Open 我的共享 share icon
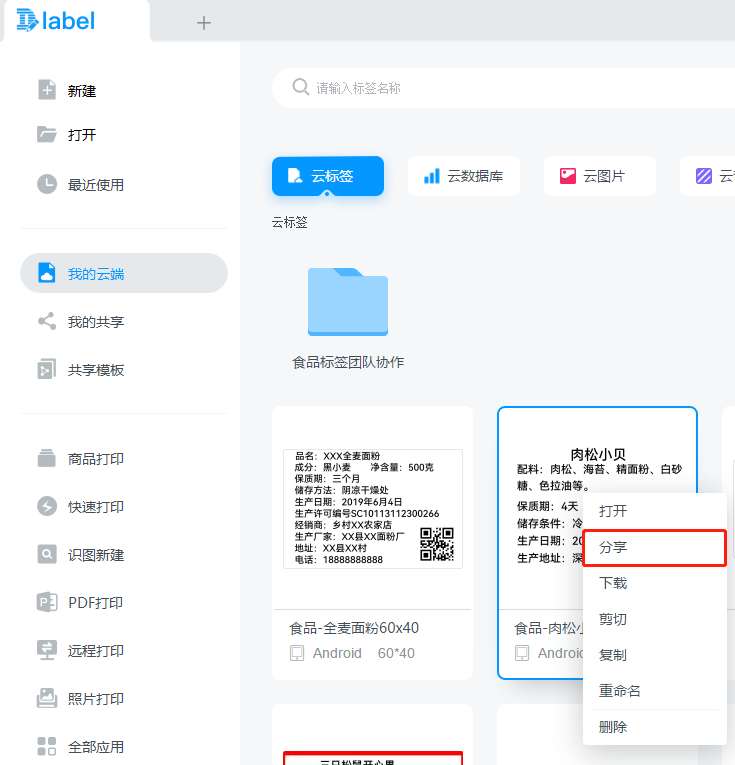 point(47,322)
